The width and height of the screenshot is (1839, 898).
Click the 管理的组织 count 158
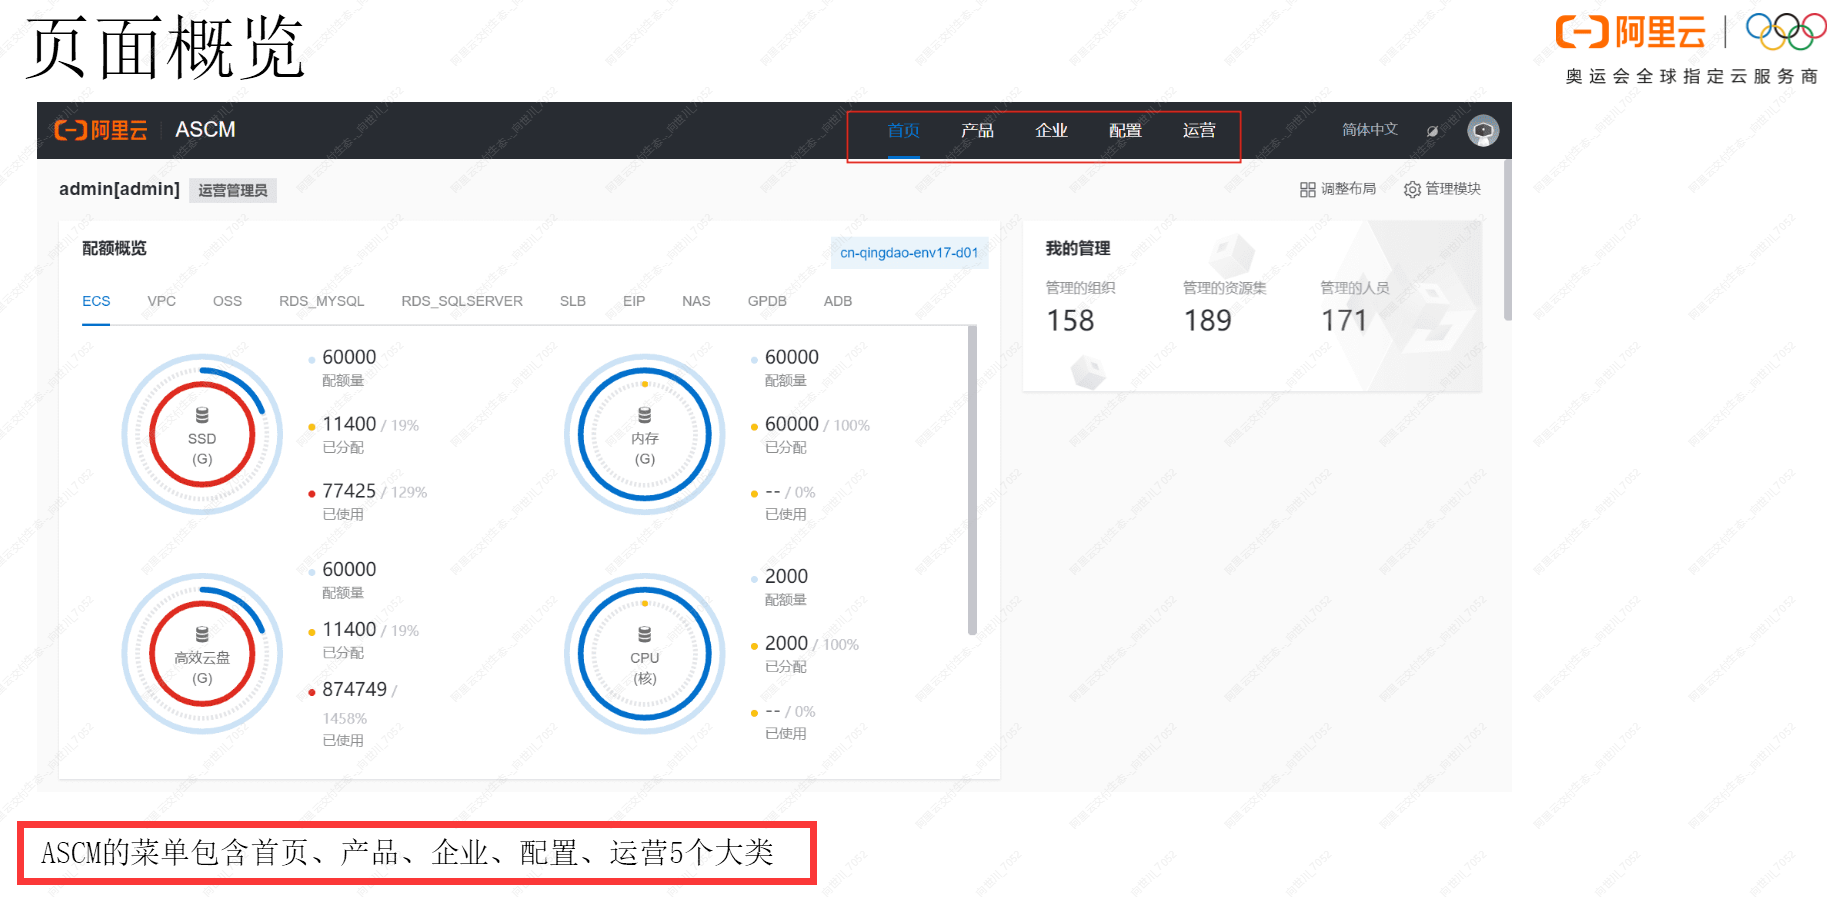[x=1070, y=321]
